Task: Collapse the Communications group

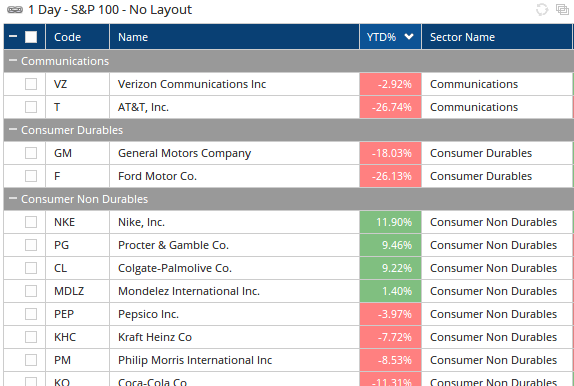Action: pyautogui.click(x=13, y=60)
